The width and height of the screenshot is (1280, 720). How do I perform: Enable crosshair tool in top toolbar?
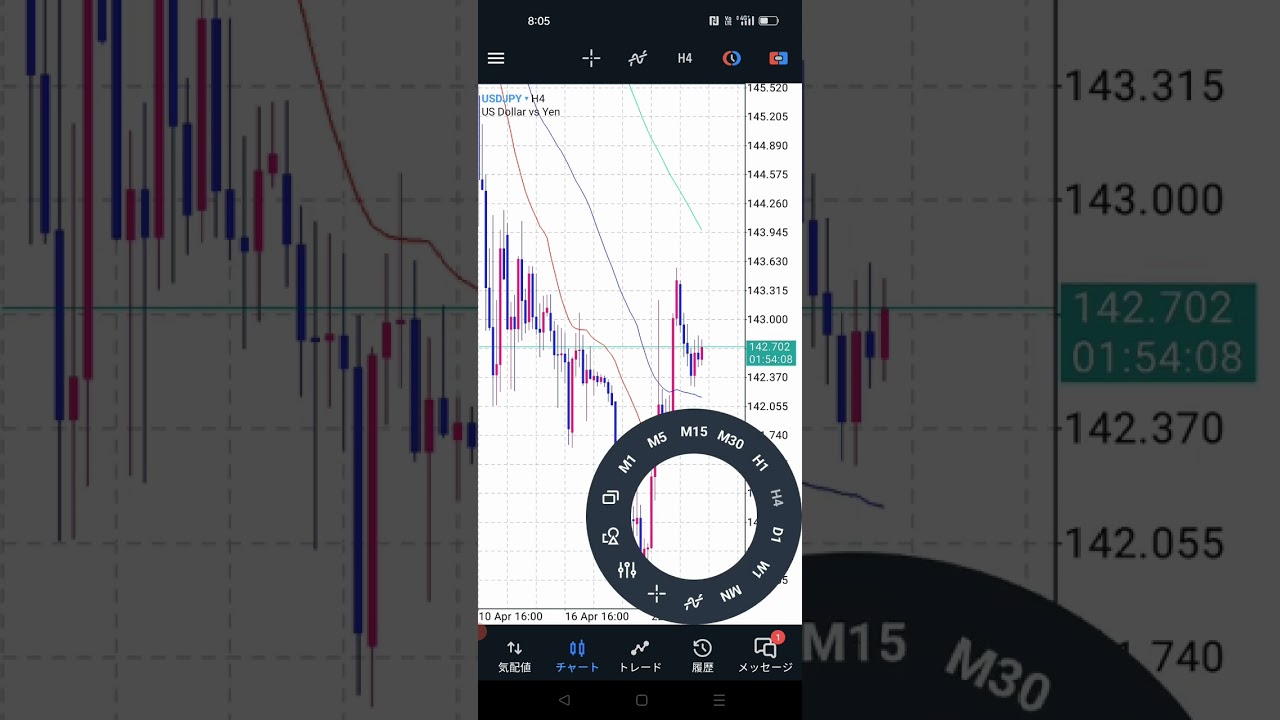[591, 58]
